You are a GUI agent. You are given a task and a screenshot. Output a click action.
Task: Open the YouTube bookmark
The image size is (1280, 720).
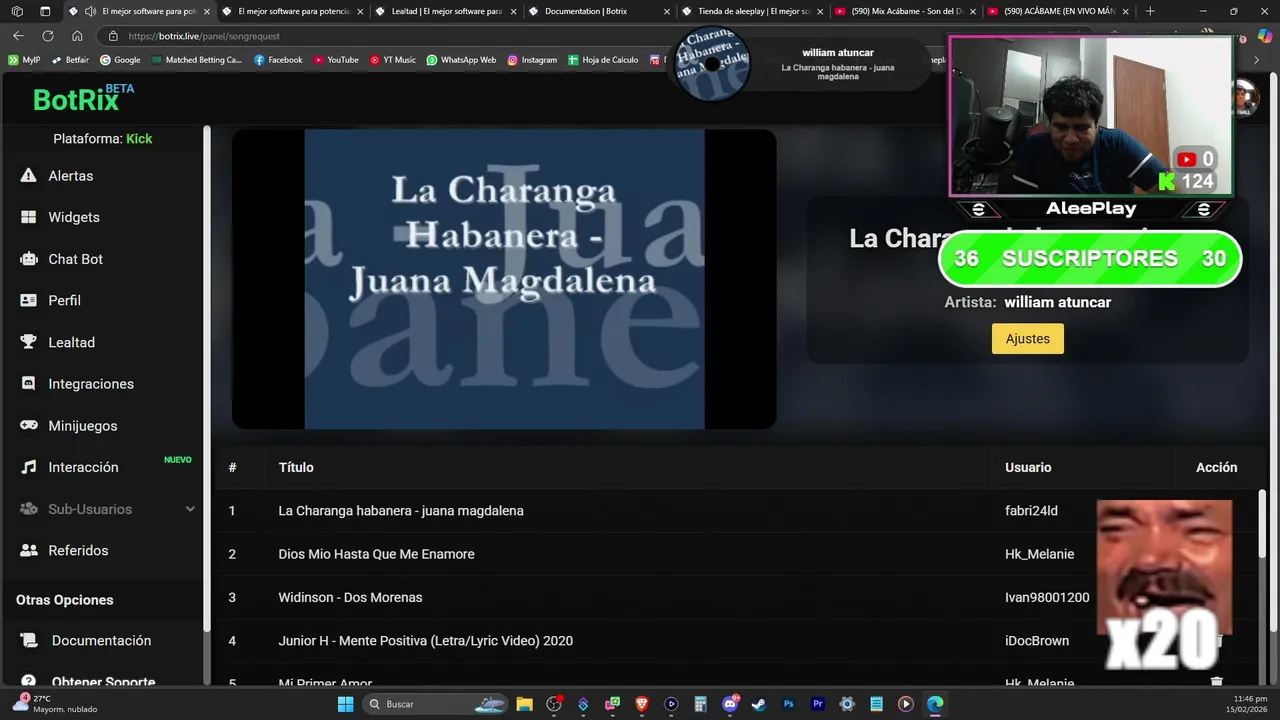[336, 60]
